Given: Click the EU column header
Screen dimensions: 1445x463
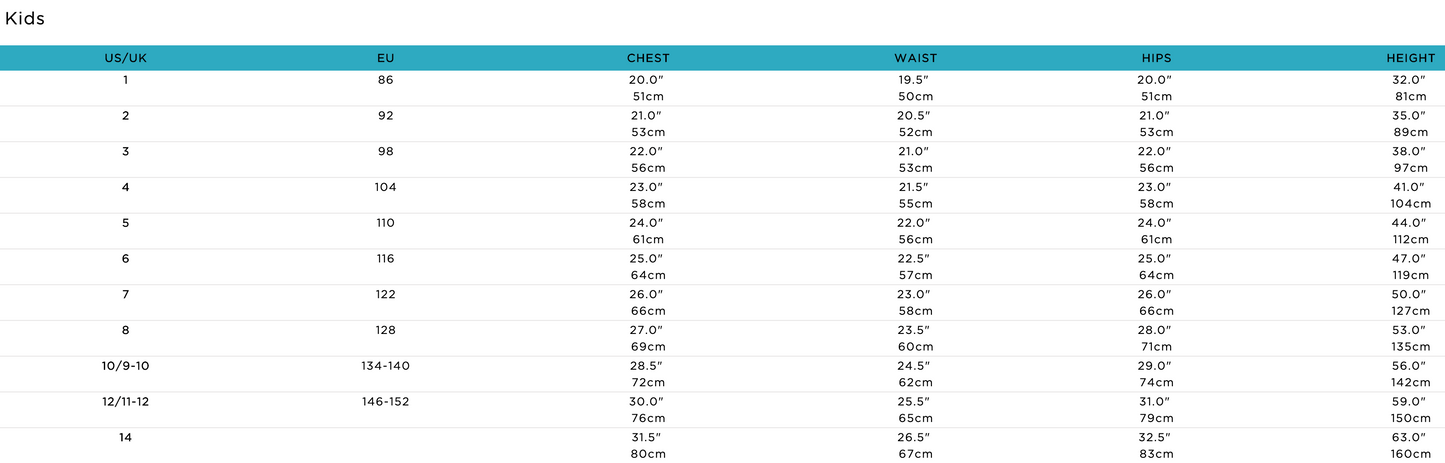Looking at the screenshot, I should click(x=385, y=58).
